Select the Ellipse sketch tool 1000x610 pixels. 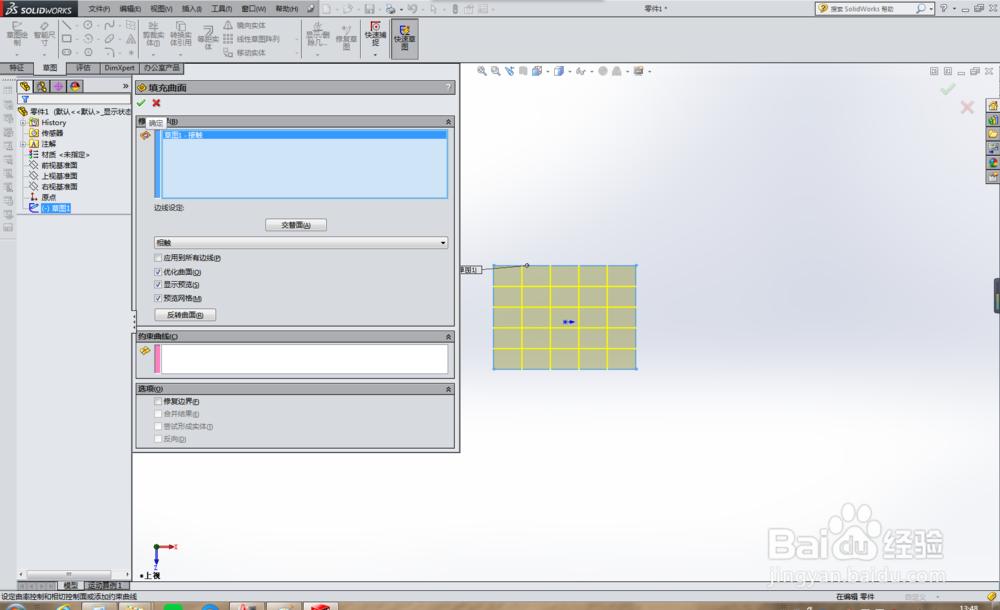109,39
